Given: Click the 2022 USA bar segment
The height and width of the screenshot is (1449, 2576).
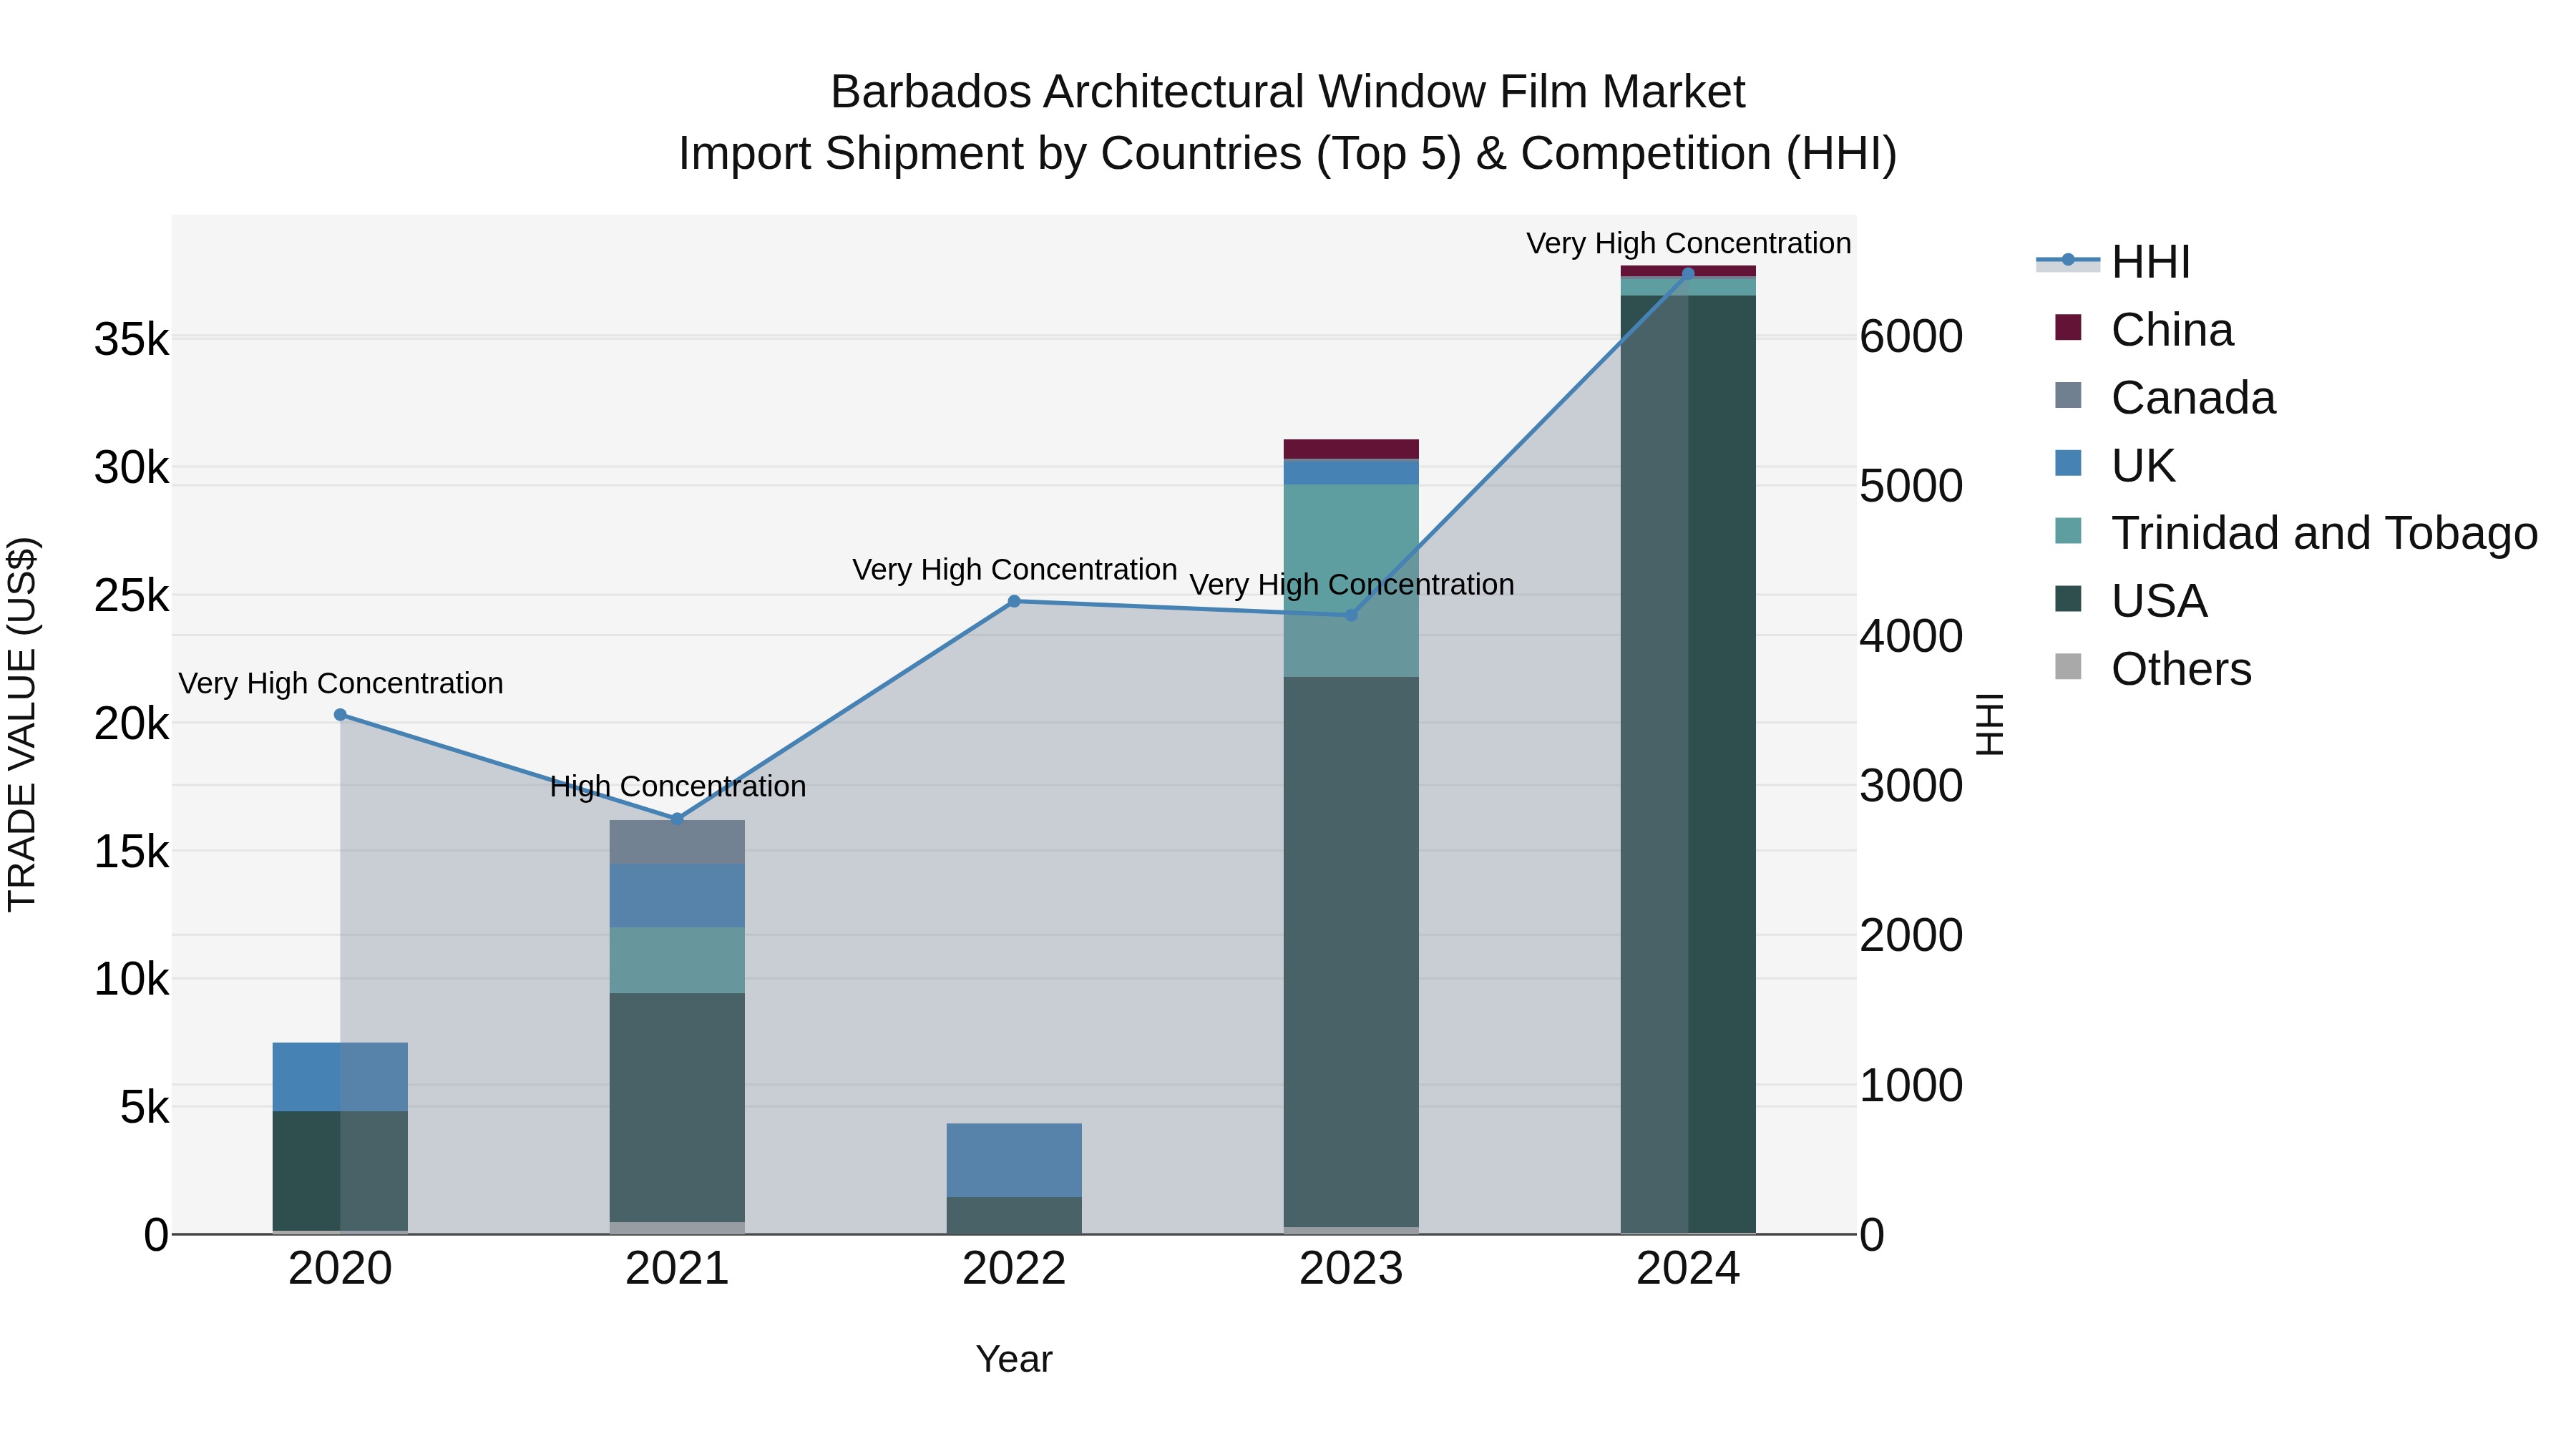Looking at the screenshot, I should [1014, 1216].
